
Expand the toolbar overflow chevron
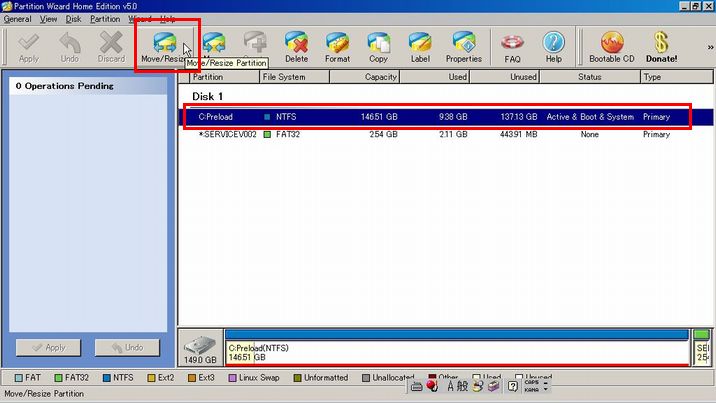[710, 47]
